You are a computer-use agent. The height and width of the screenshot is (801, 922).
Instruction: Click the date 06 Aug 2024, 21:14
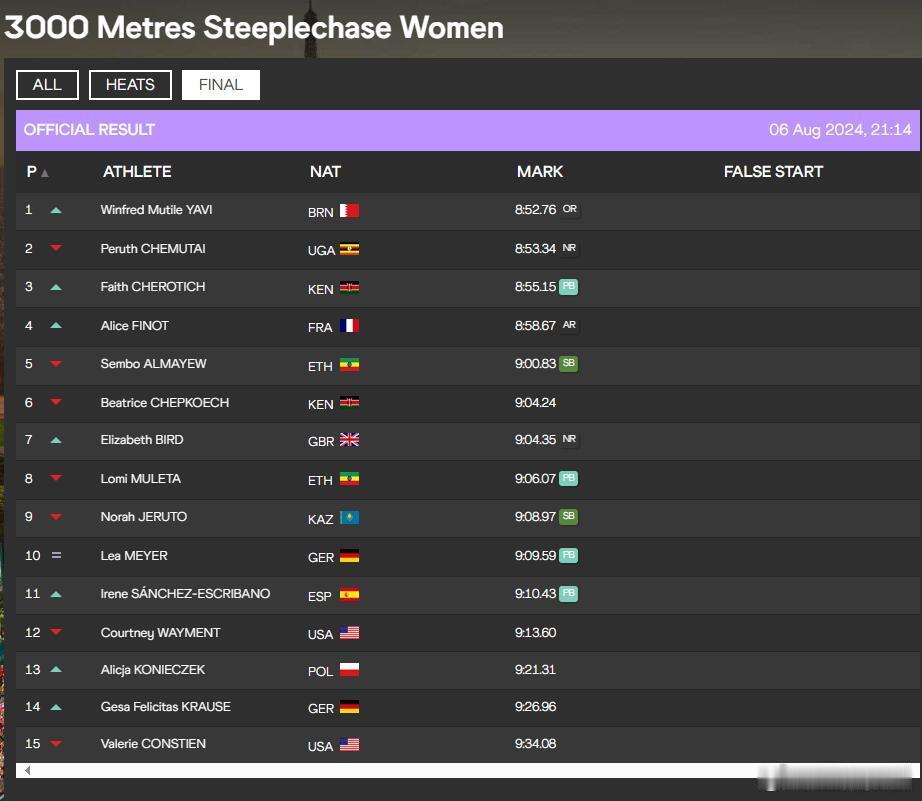840,129
